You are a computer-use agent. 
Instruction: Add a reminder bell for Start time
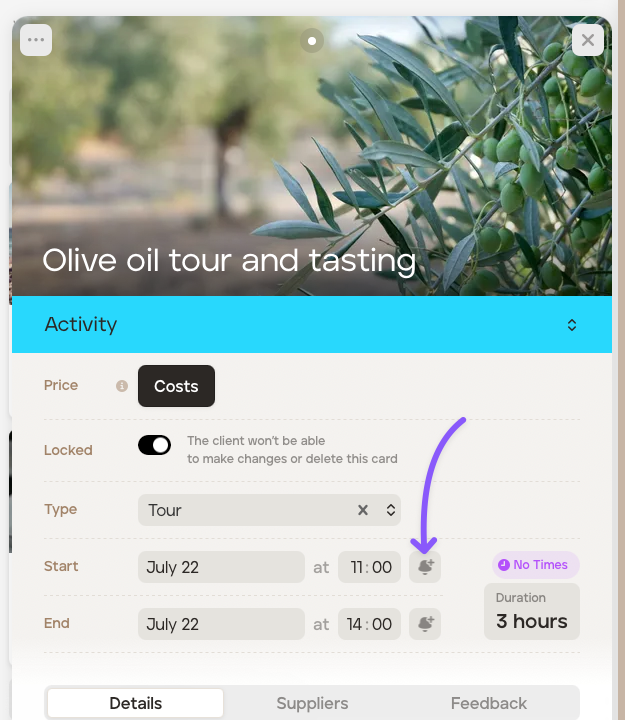[x=425, y=567]
